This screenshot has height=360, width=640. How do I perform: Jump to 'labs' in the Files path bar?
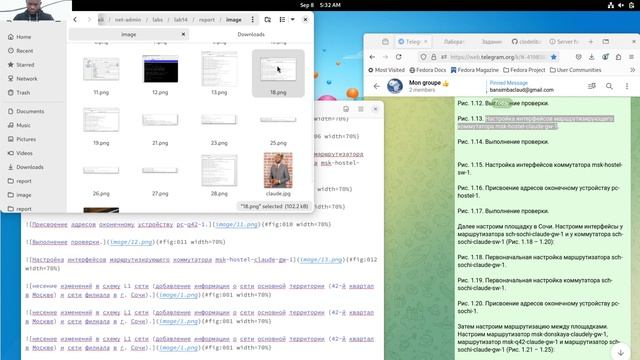pos(158,20)
